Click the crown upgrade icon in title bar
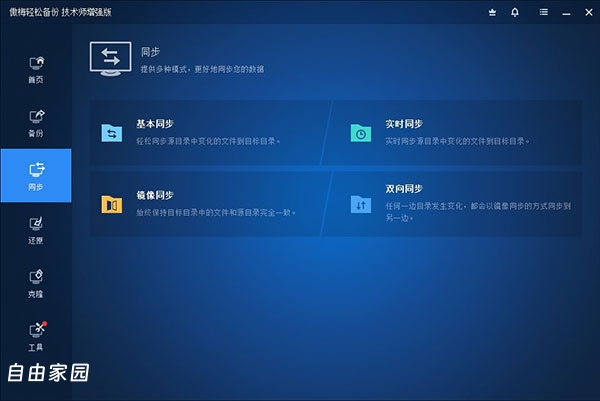Image resolution: width=600 pixels, height=401 pixels. click(492, 12)
